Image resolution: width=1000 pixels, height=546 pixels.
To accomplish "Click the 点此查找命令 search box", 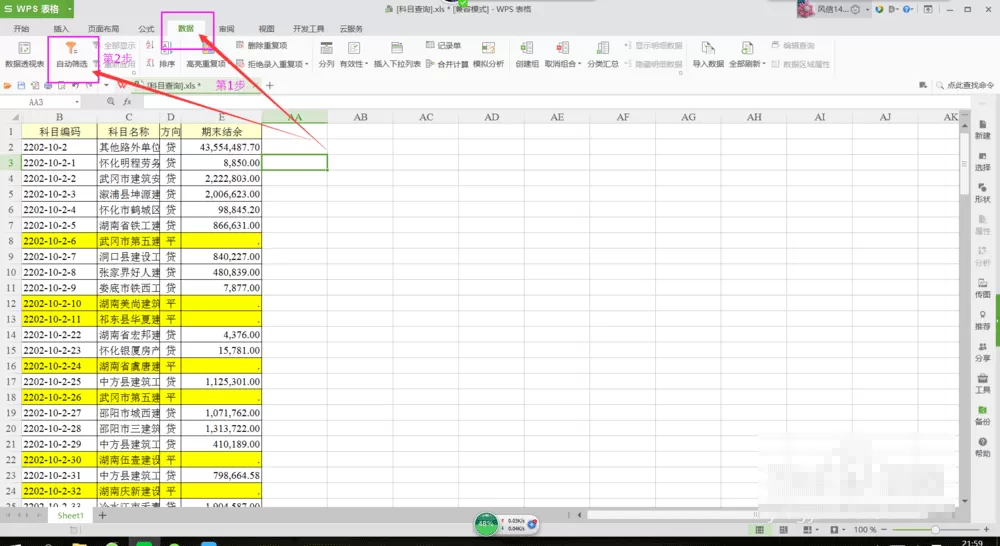I will (964, 85).
